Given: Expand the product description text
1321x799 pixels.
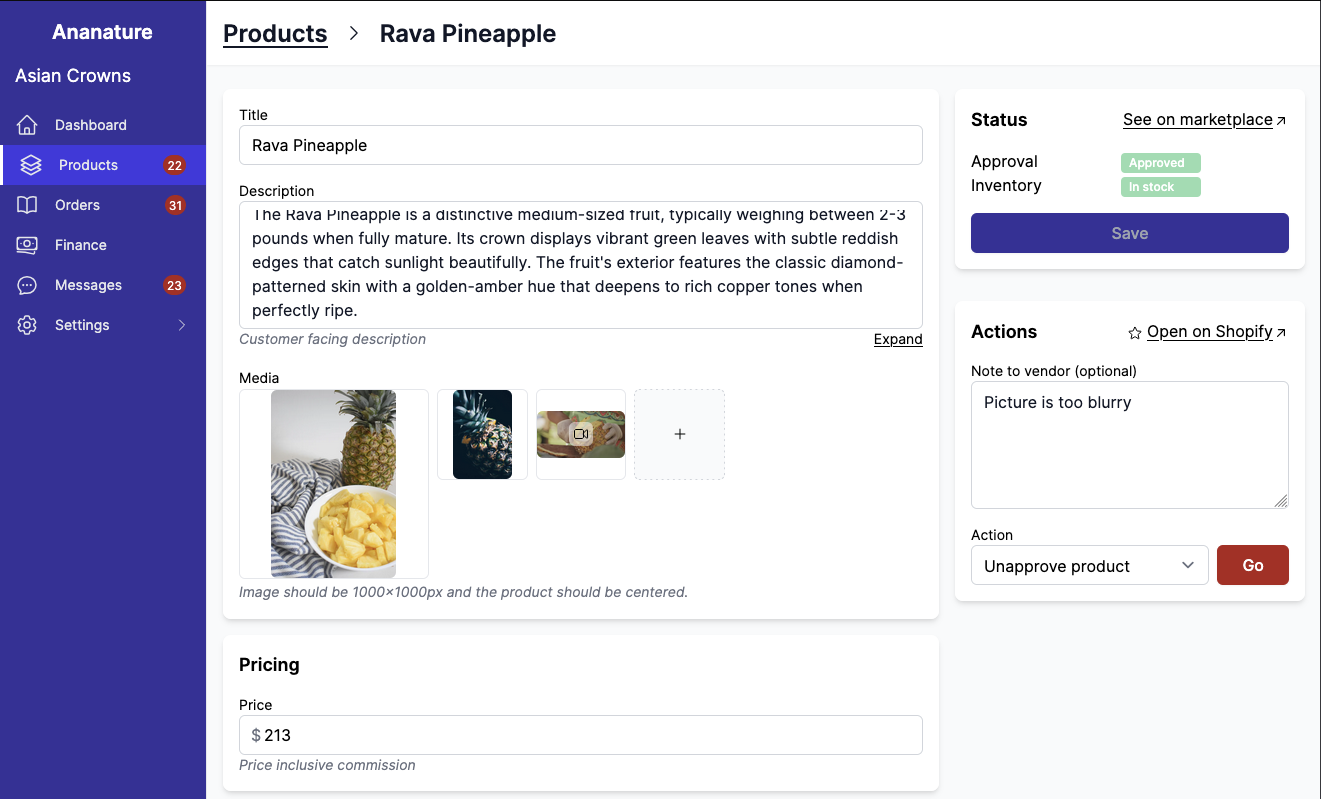Looking at the screenshot, I should 898,339.
